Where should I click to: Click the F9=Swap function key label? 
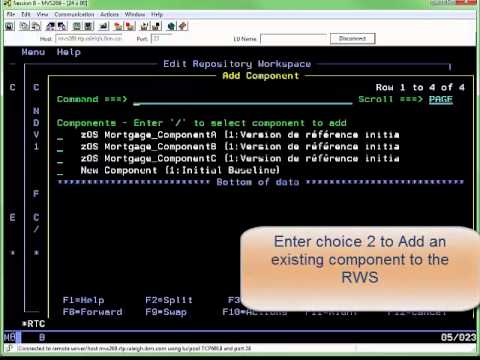tap(166, 312)
